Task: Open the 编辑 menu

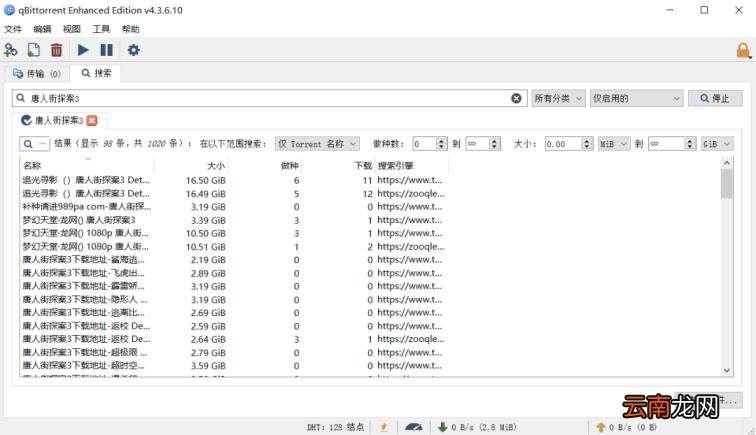Action: point(42,29)
